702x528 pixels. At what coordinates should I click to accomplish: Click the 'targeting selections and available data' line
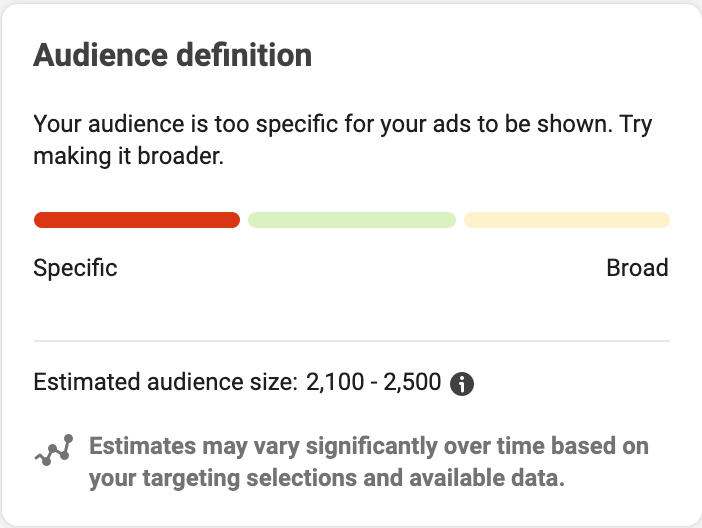pos(327,478)
